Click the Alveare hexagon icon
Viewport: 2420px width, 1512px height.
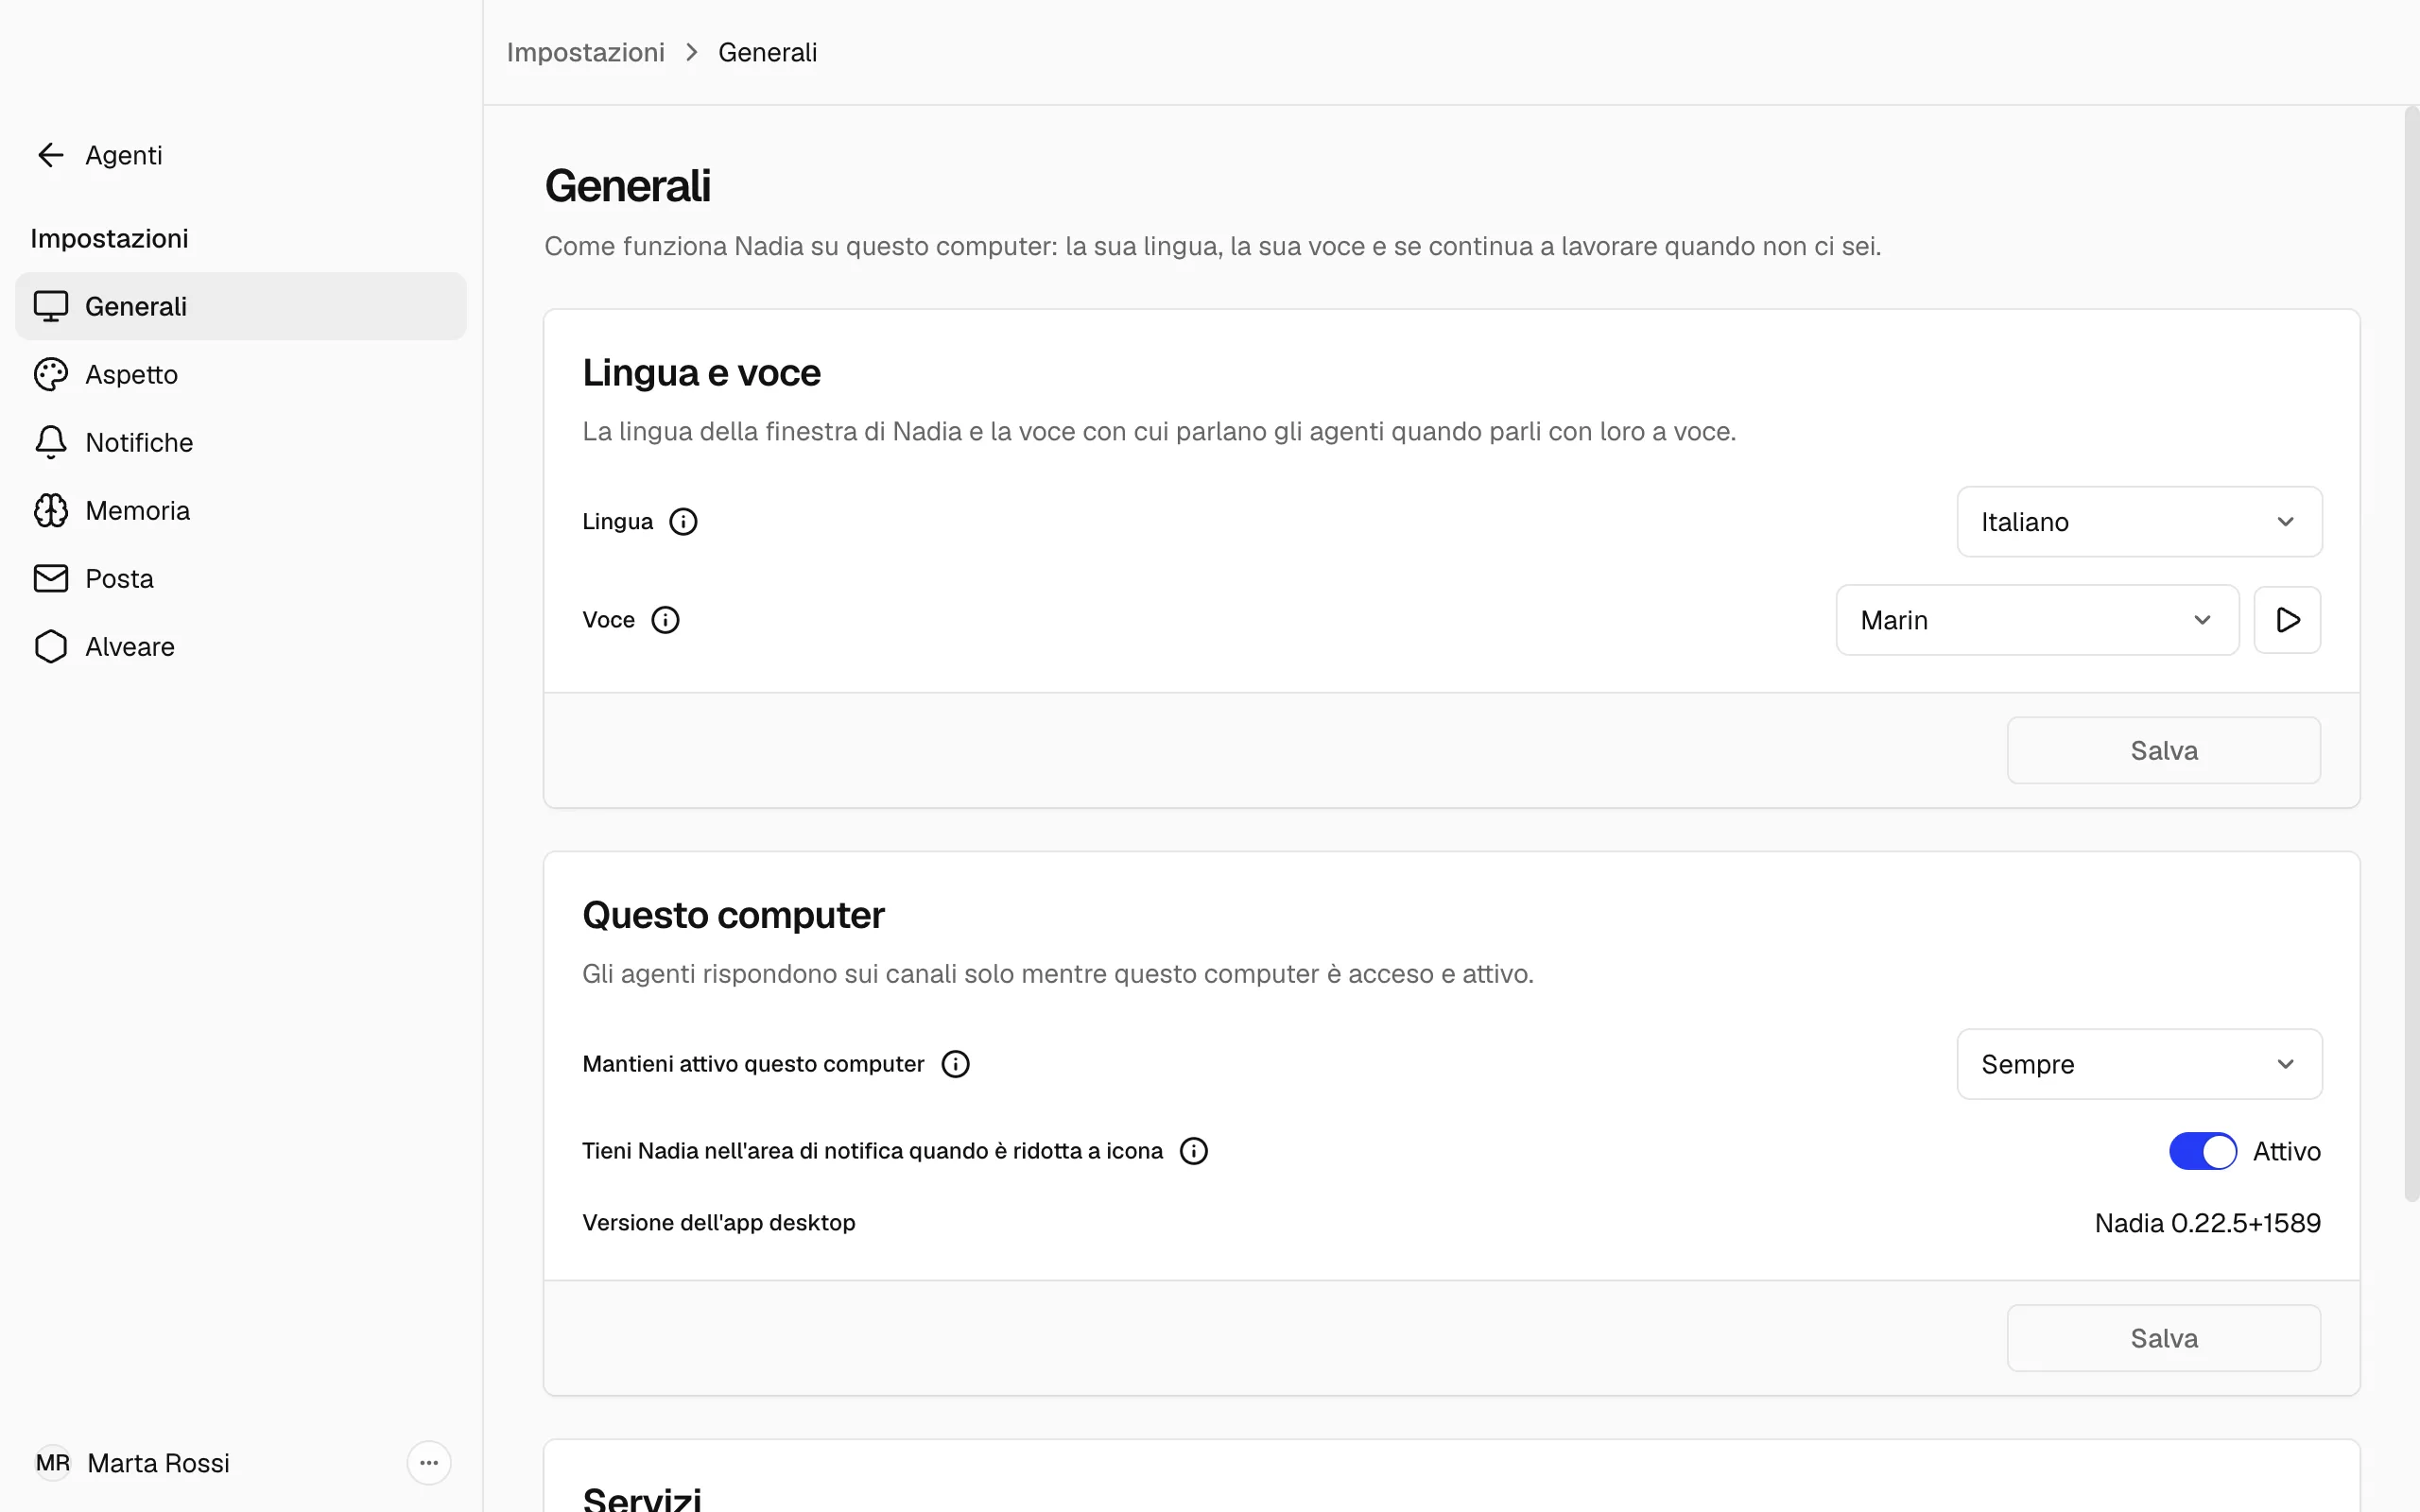51,646
